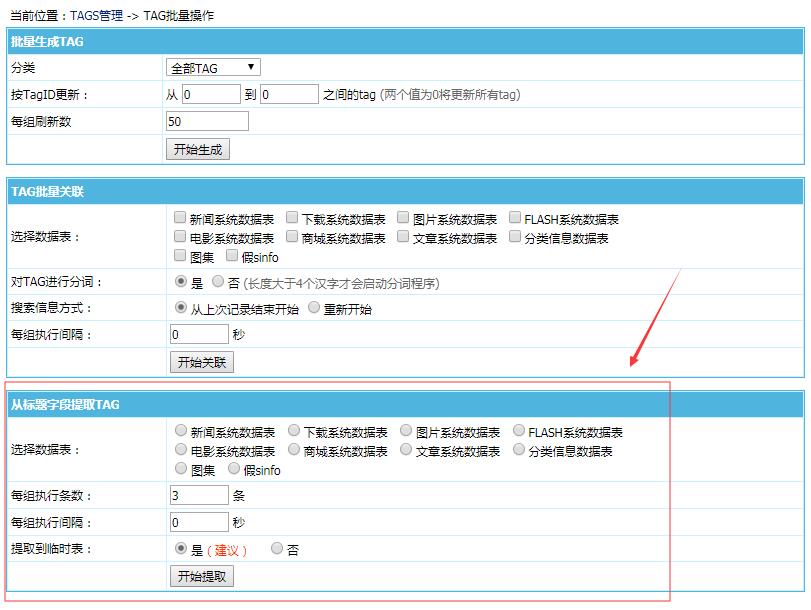Select 商城系统数据表 radio in 从标题字段提取TAG
This screenshot has width=811, height=610.
[x=294, y=449]
